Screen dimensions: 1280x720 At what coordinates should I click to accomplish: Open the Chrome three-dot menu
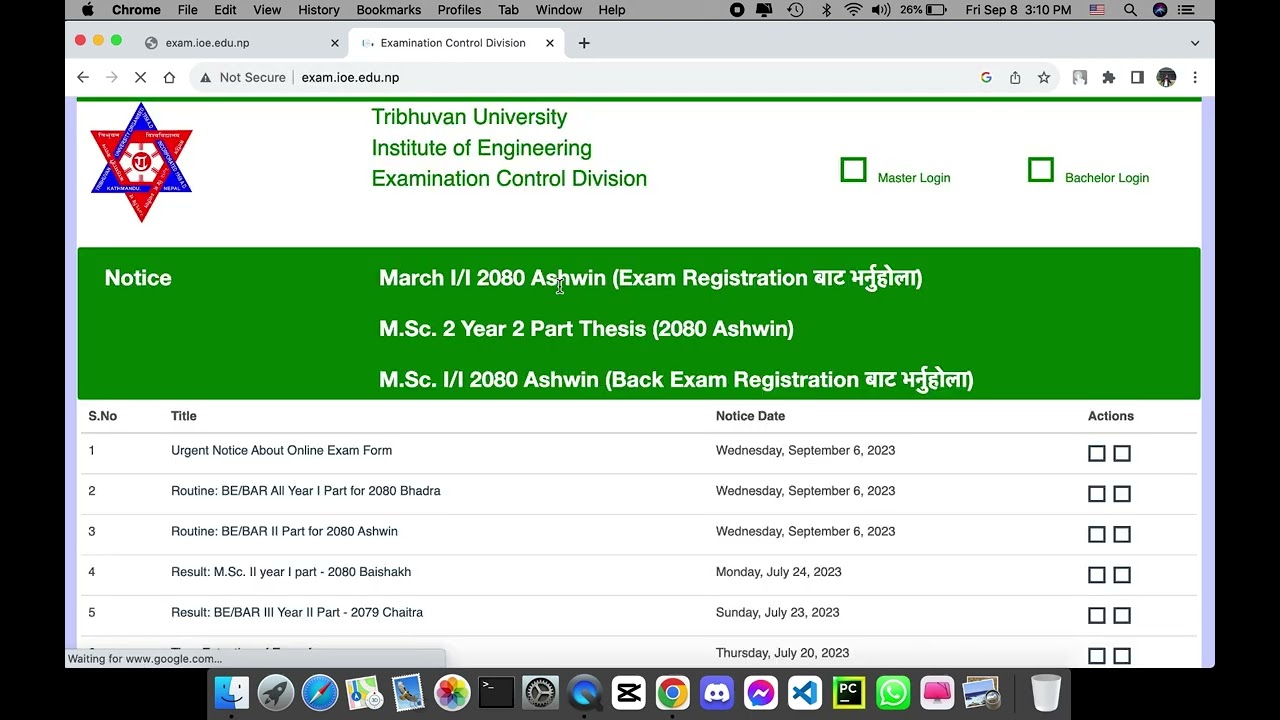(1195, 77)
